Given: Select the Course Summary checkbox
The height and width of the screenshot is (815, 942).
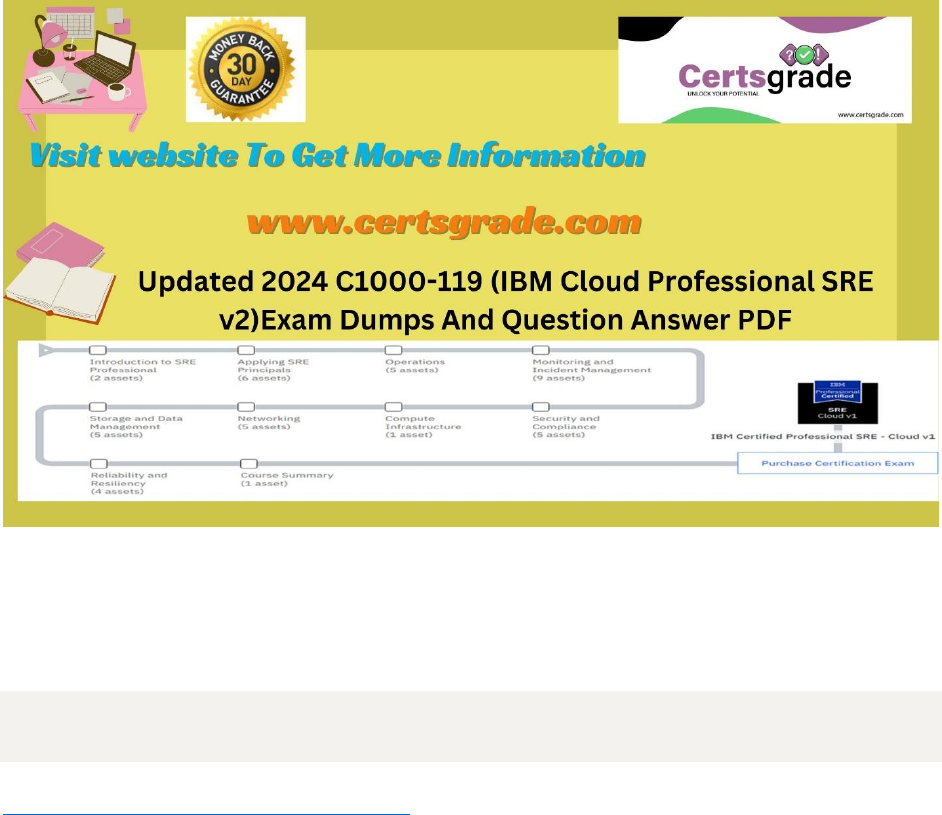Looking at the screenshot, I should pyautogui.click(x=249, y=463).
